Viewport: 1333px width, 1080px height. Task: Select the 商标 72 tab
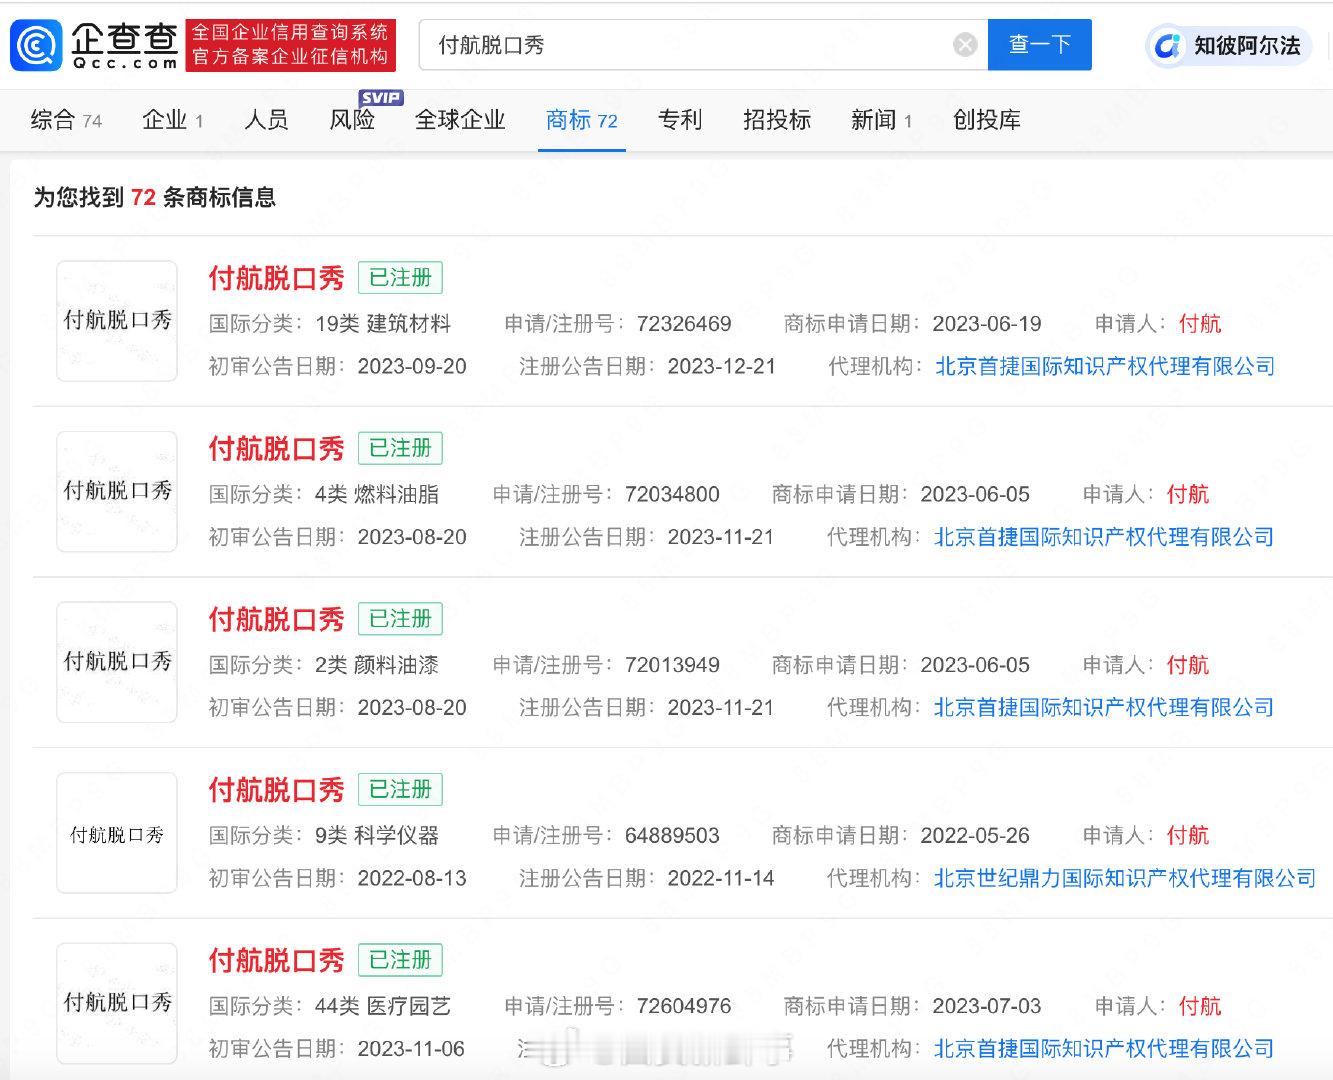[x=582, y=120]
